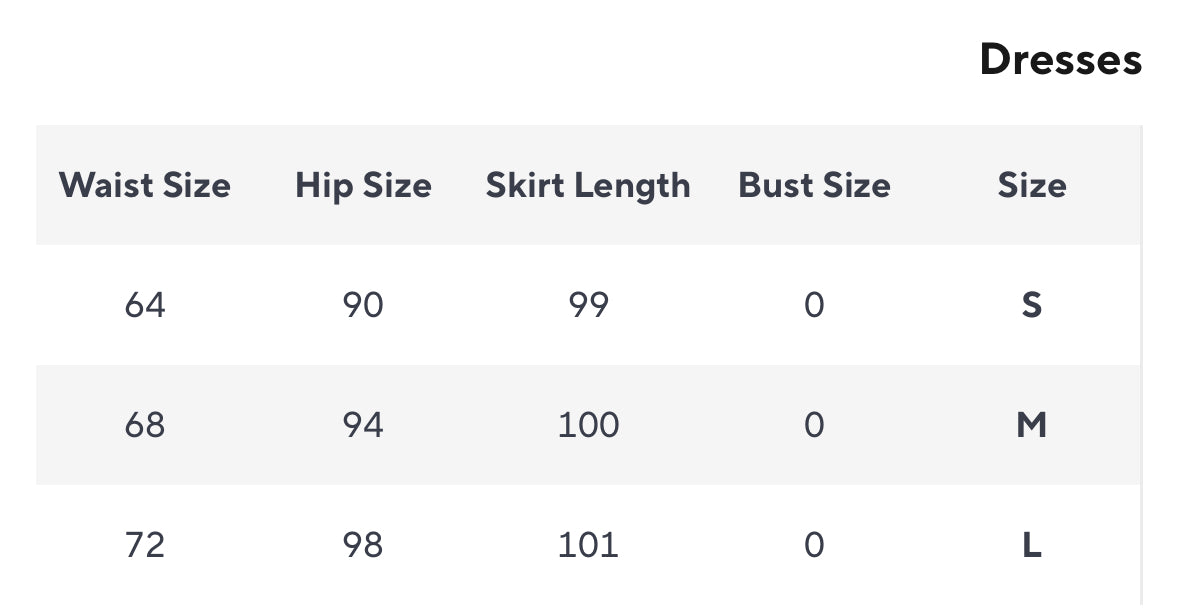
Task: Select the waist size value 68
Action: click(x=145, y=425)
